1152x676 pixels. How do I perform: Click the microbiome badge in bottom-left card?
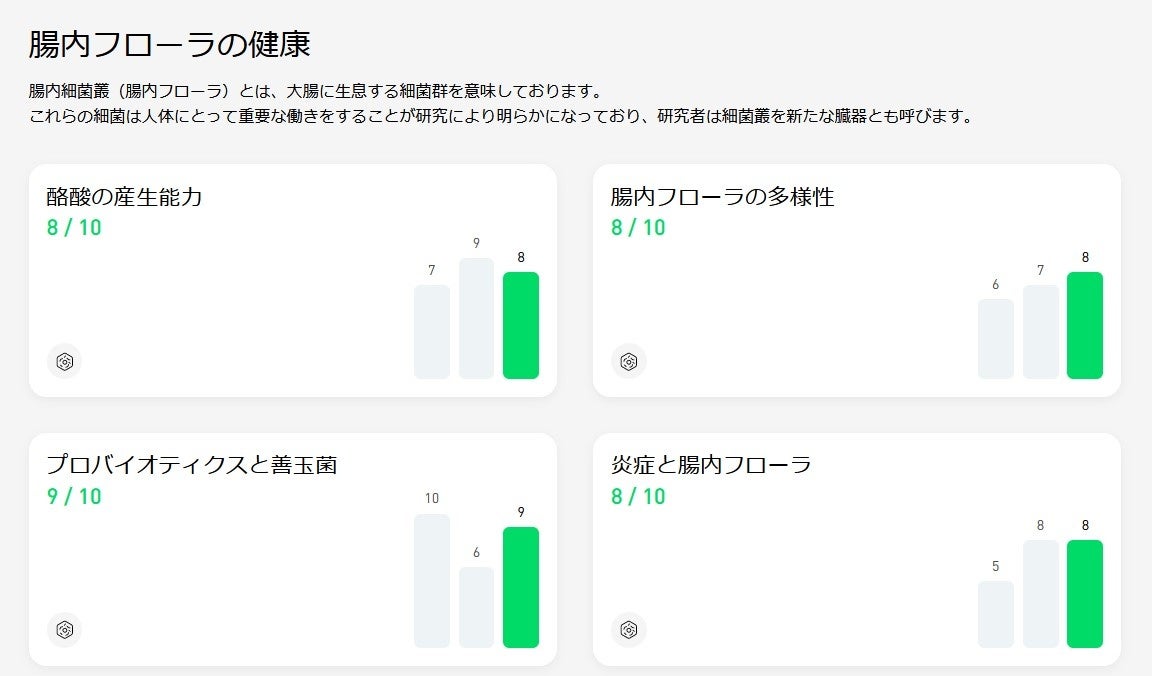[64, 630]
